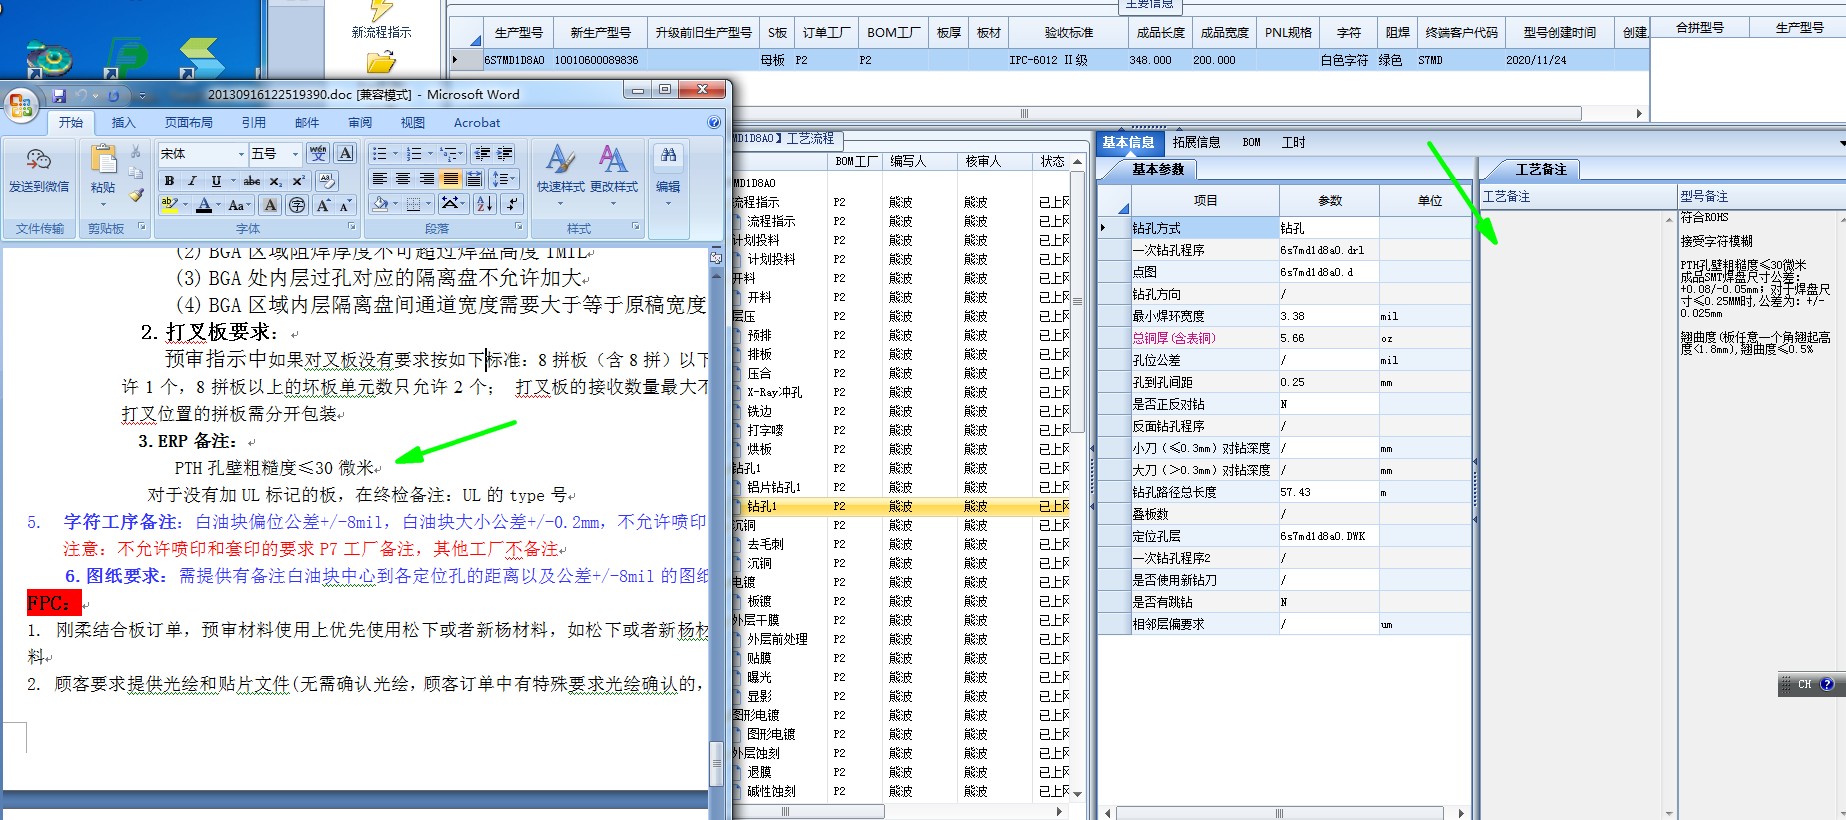Image resolution: width=1846 pixels, height=820 pixels.
Task: Click the Redo icon in quick access toolbar
Action: pos(113,96)
